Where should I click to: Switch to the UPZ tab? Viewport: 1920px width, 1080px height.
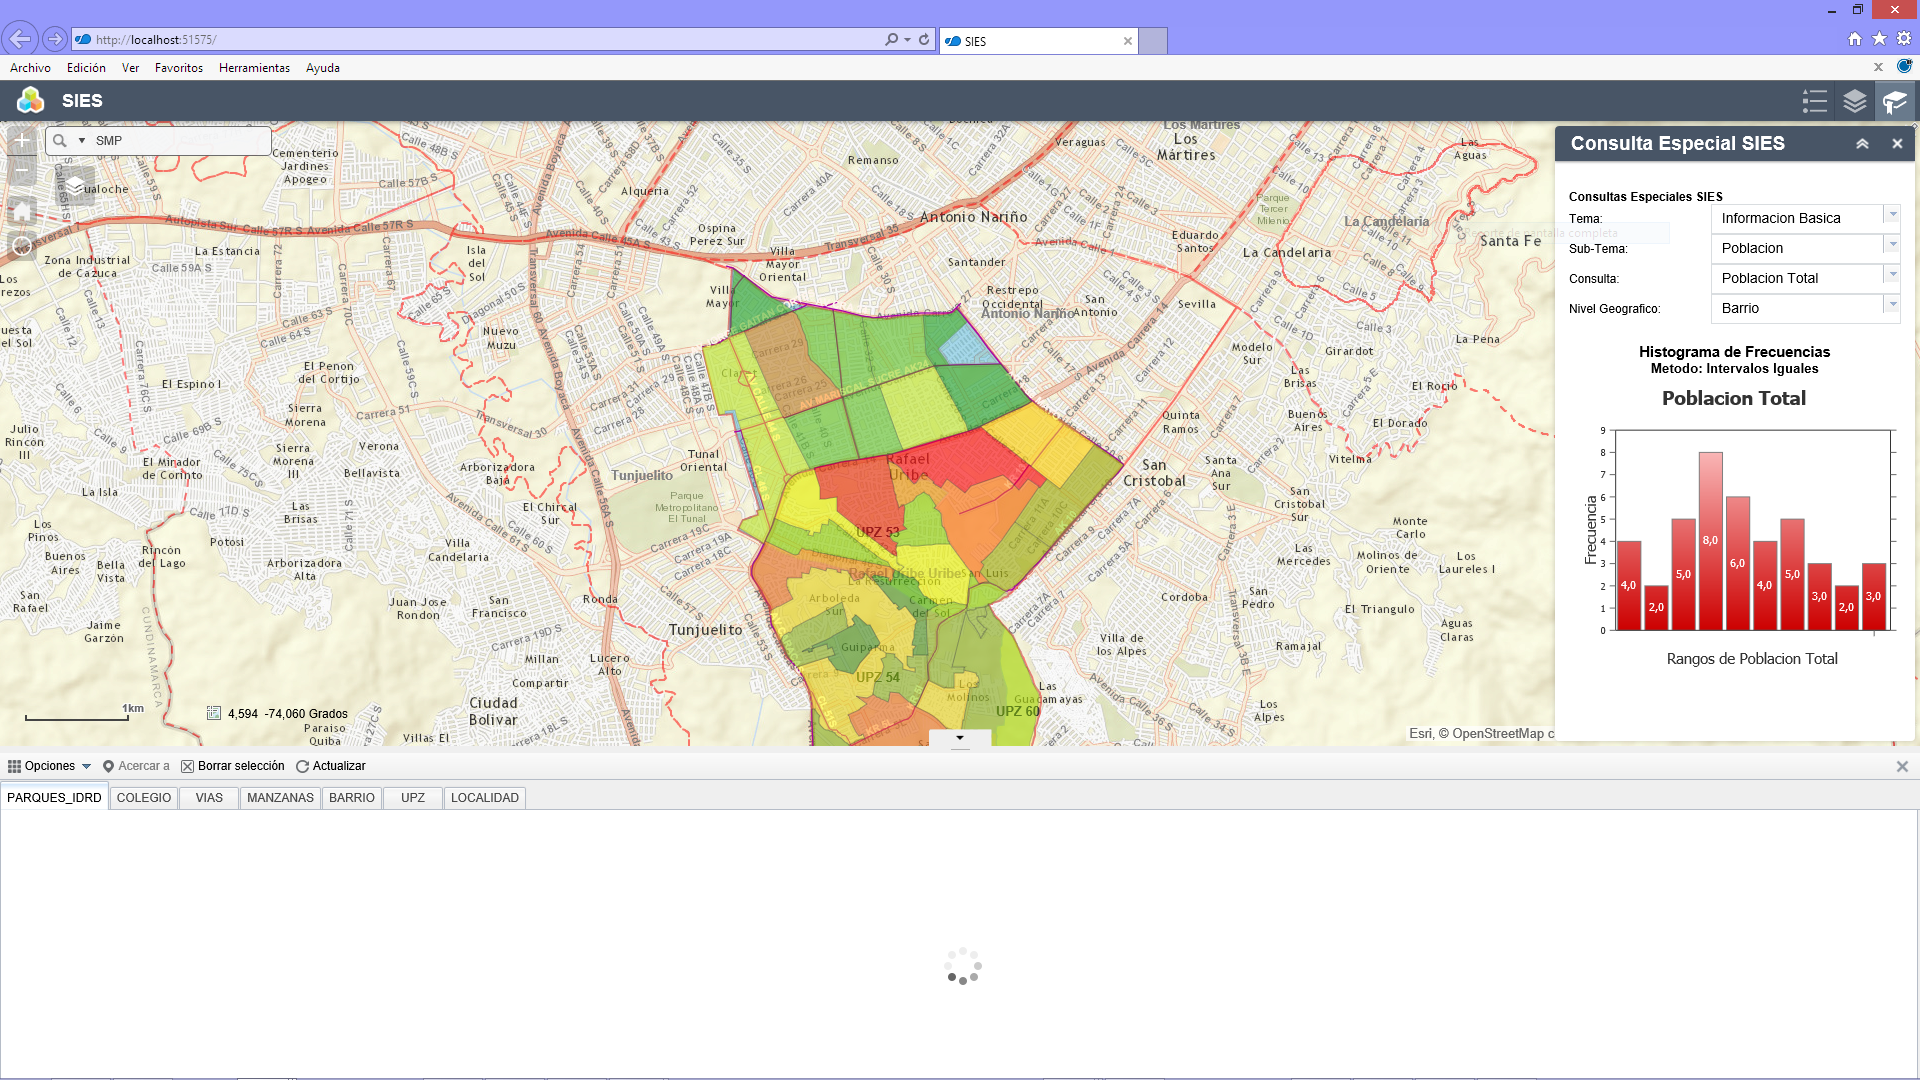[x=413, y=798]
